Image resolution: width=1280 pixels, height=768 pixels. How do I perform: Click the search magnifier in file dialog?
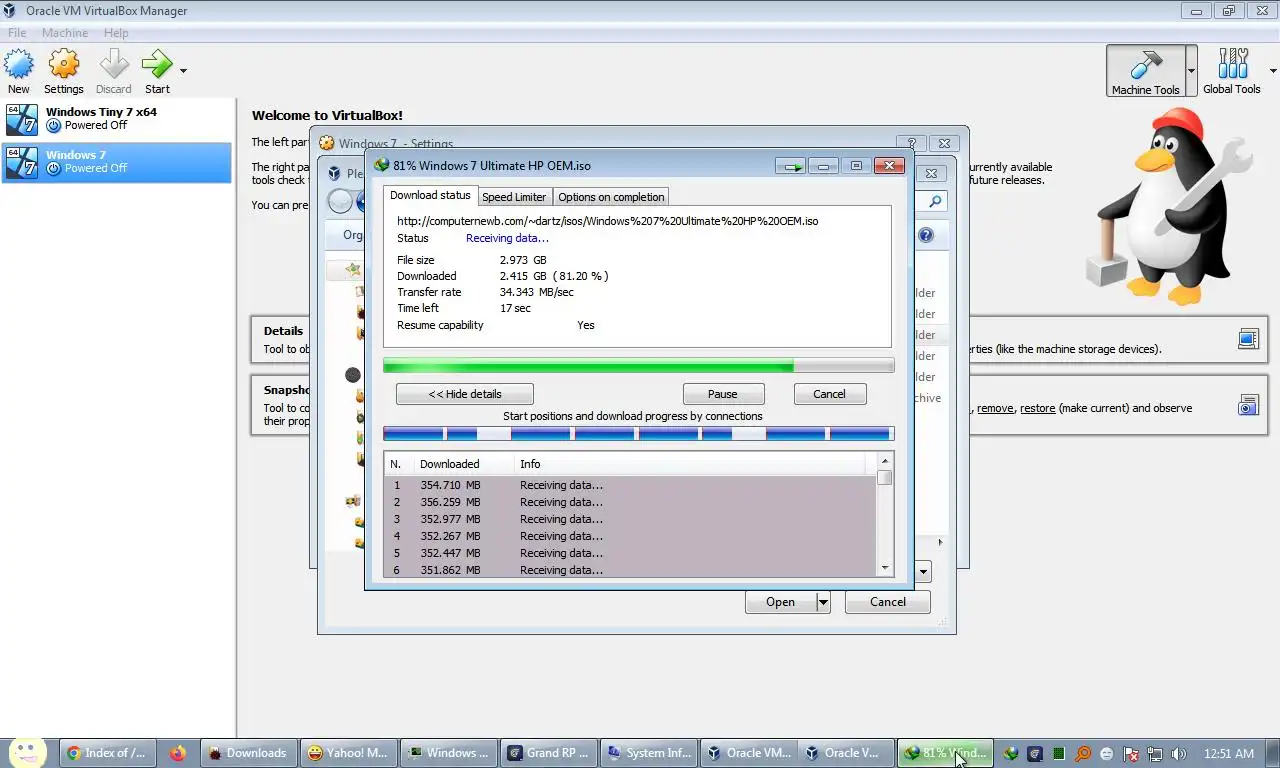tap(935, 201)
